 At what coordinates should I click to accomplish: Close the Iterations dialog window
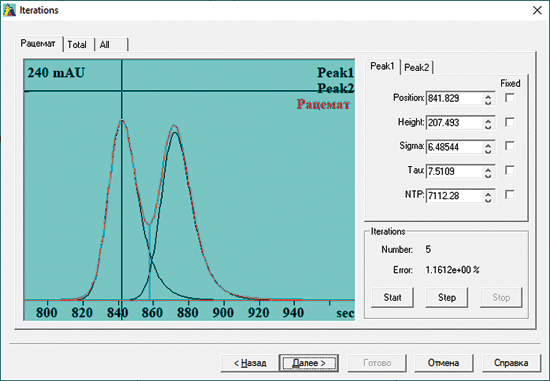click(537, 11)
